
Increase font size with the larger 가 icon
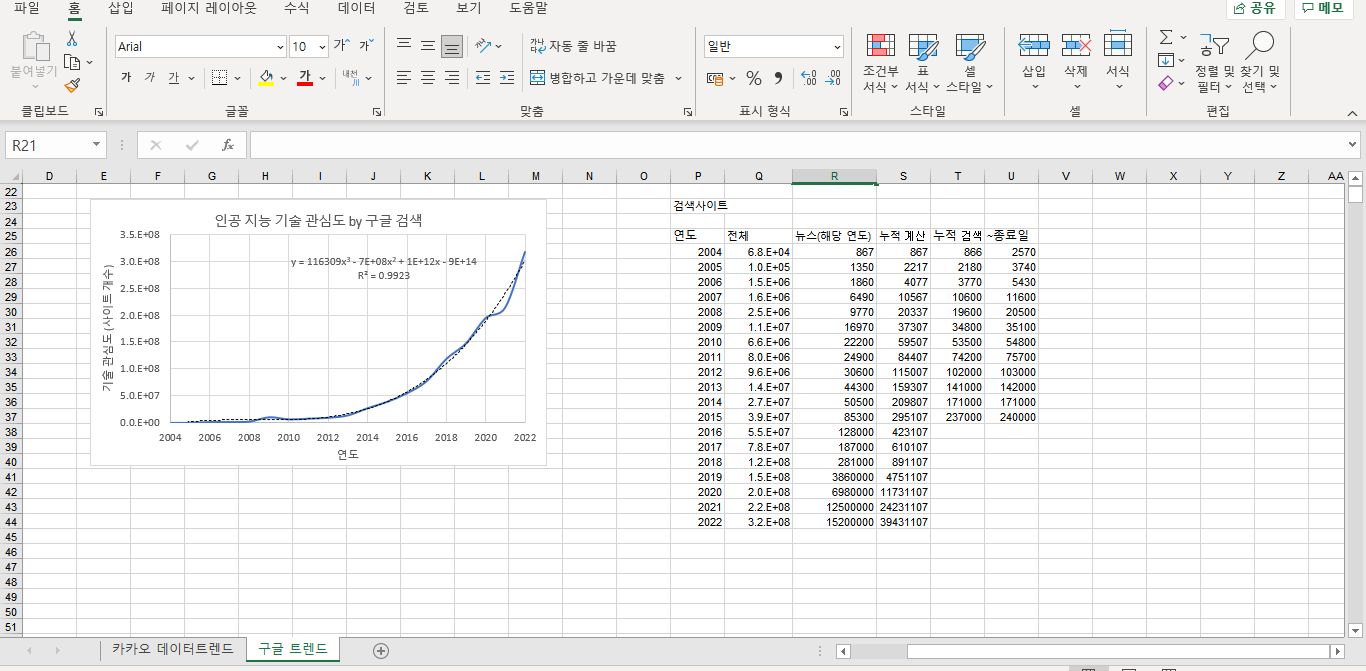342,46
